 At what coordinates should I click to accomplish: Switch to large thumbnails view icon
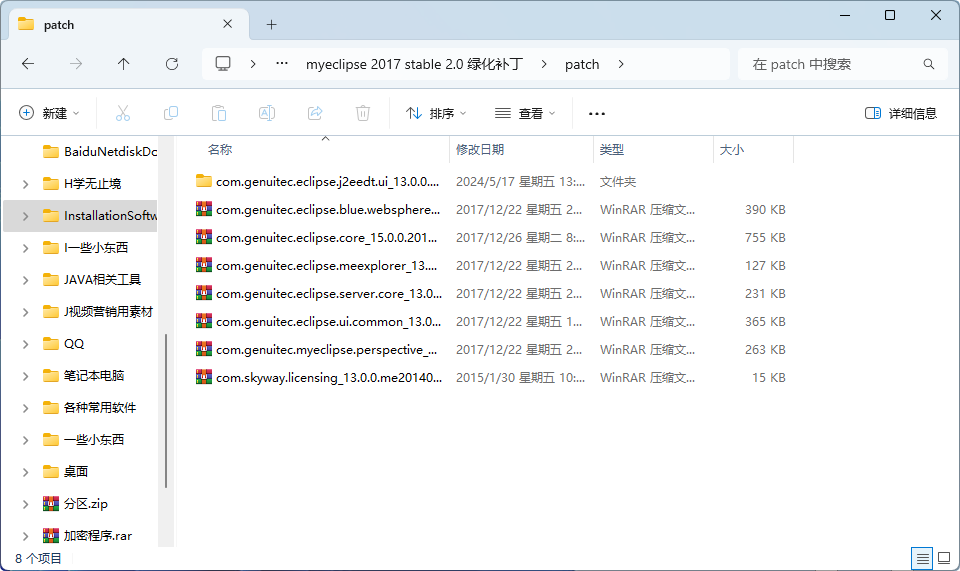pos(944,558)
